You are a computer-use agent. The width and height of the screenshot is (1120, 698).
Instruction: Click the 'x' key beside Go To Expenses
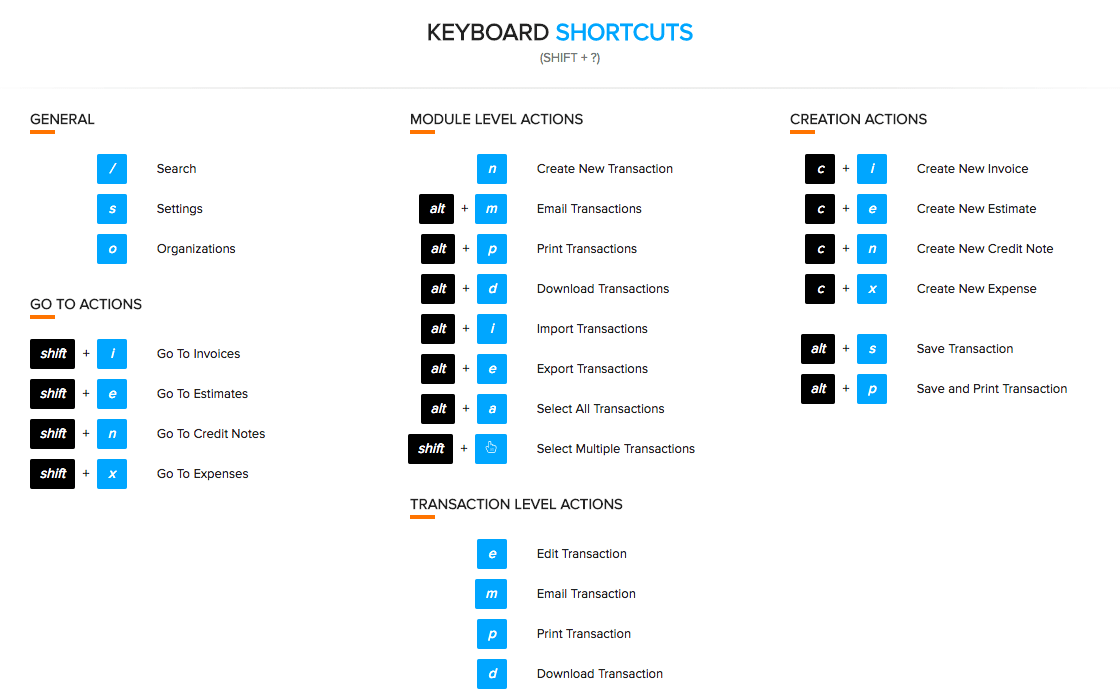pos(111,473)
